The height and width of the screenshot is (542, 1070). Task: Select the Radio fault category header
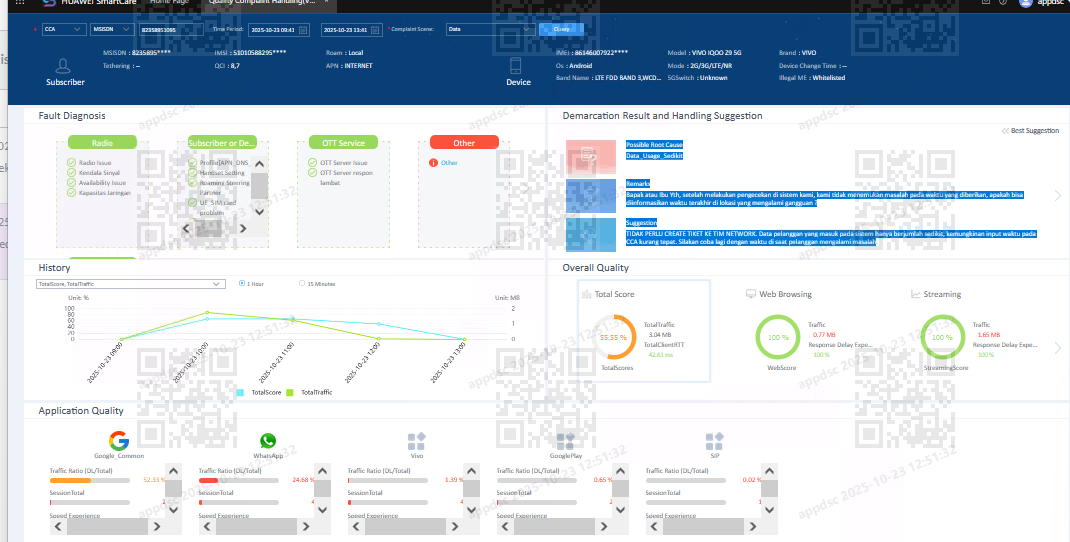102,143
